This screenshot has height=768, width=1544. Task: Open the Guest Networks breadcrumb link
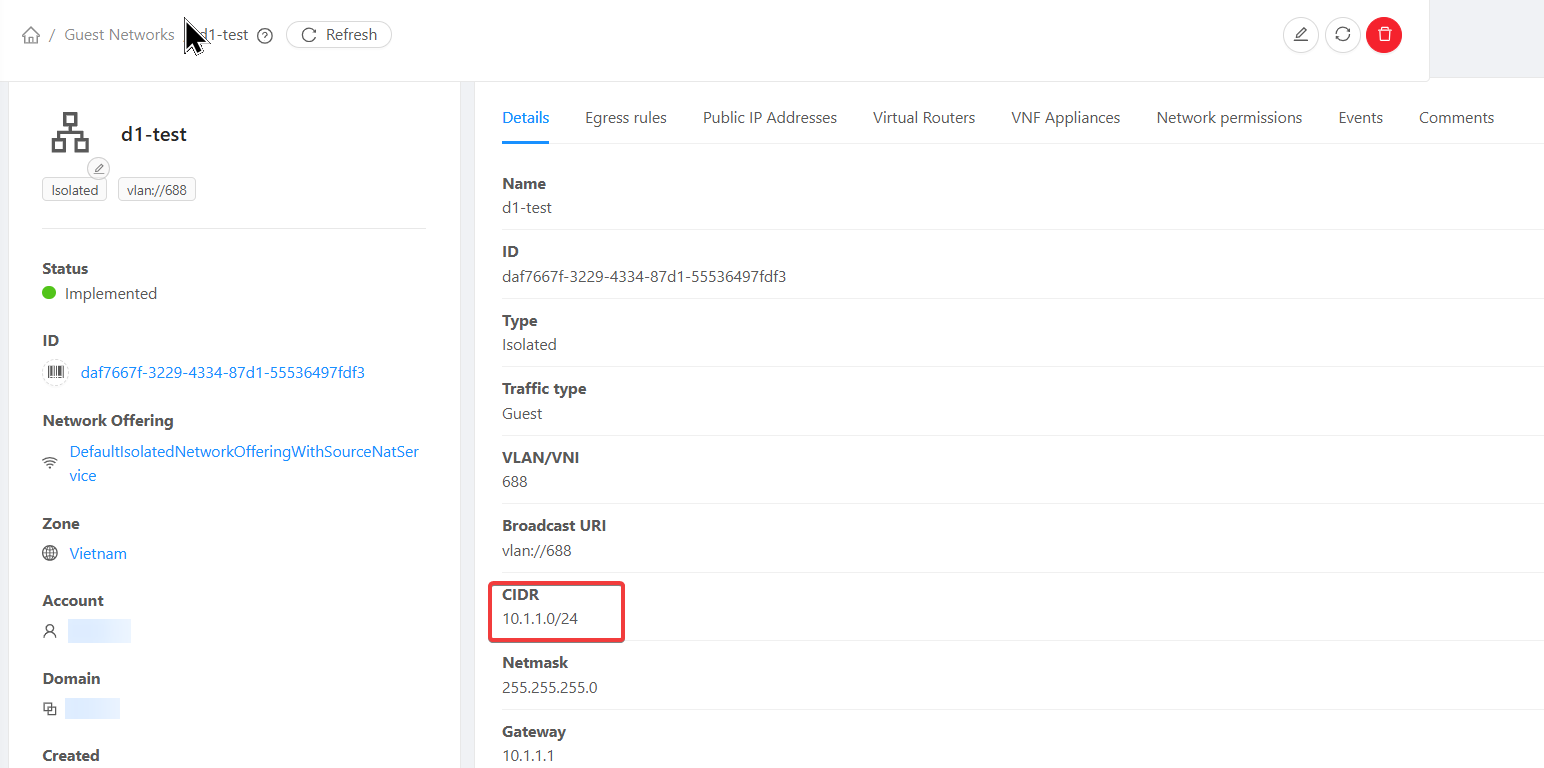click(119, 35)
